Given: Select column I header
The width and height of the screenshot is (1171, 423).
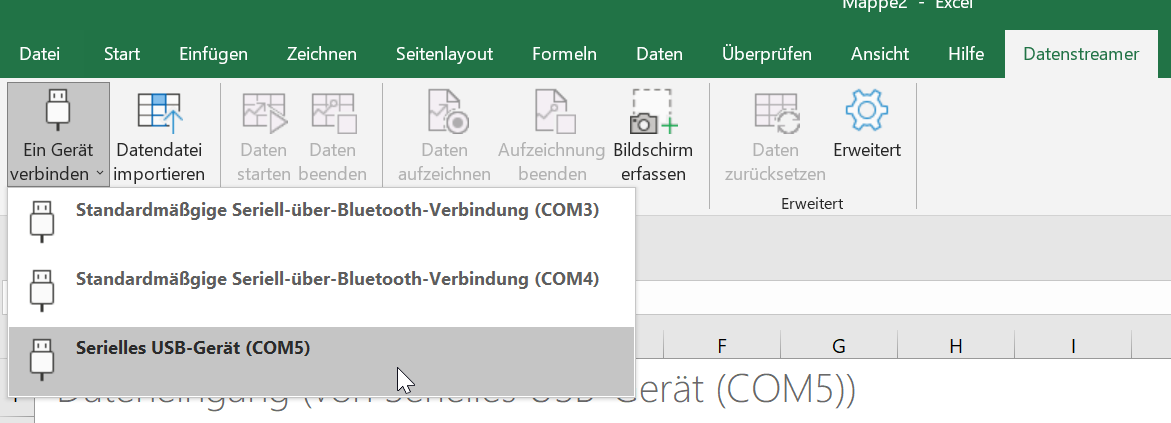Looking at the screenshot, I should coord(1073,346).
